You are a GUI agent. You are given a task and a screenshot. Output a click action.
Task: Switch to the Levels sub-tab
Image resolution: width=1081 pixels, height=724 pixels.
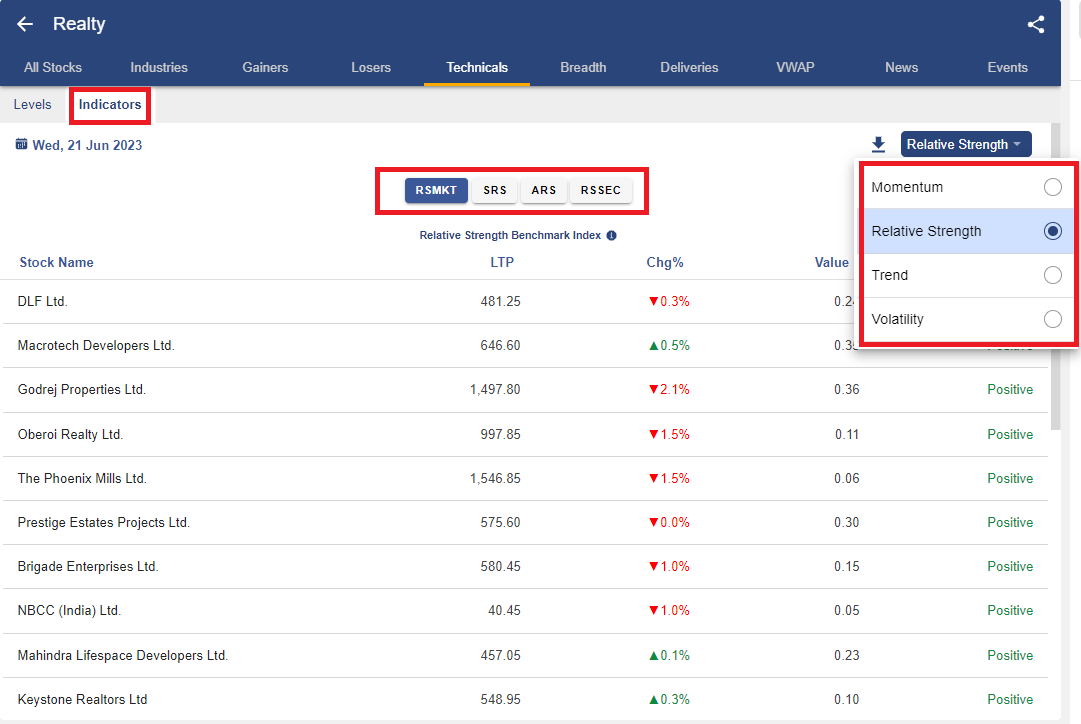point(32,105)
